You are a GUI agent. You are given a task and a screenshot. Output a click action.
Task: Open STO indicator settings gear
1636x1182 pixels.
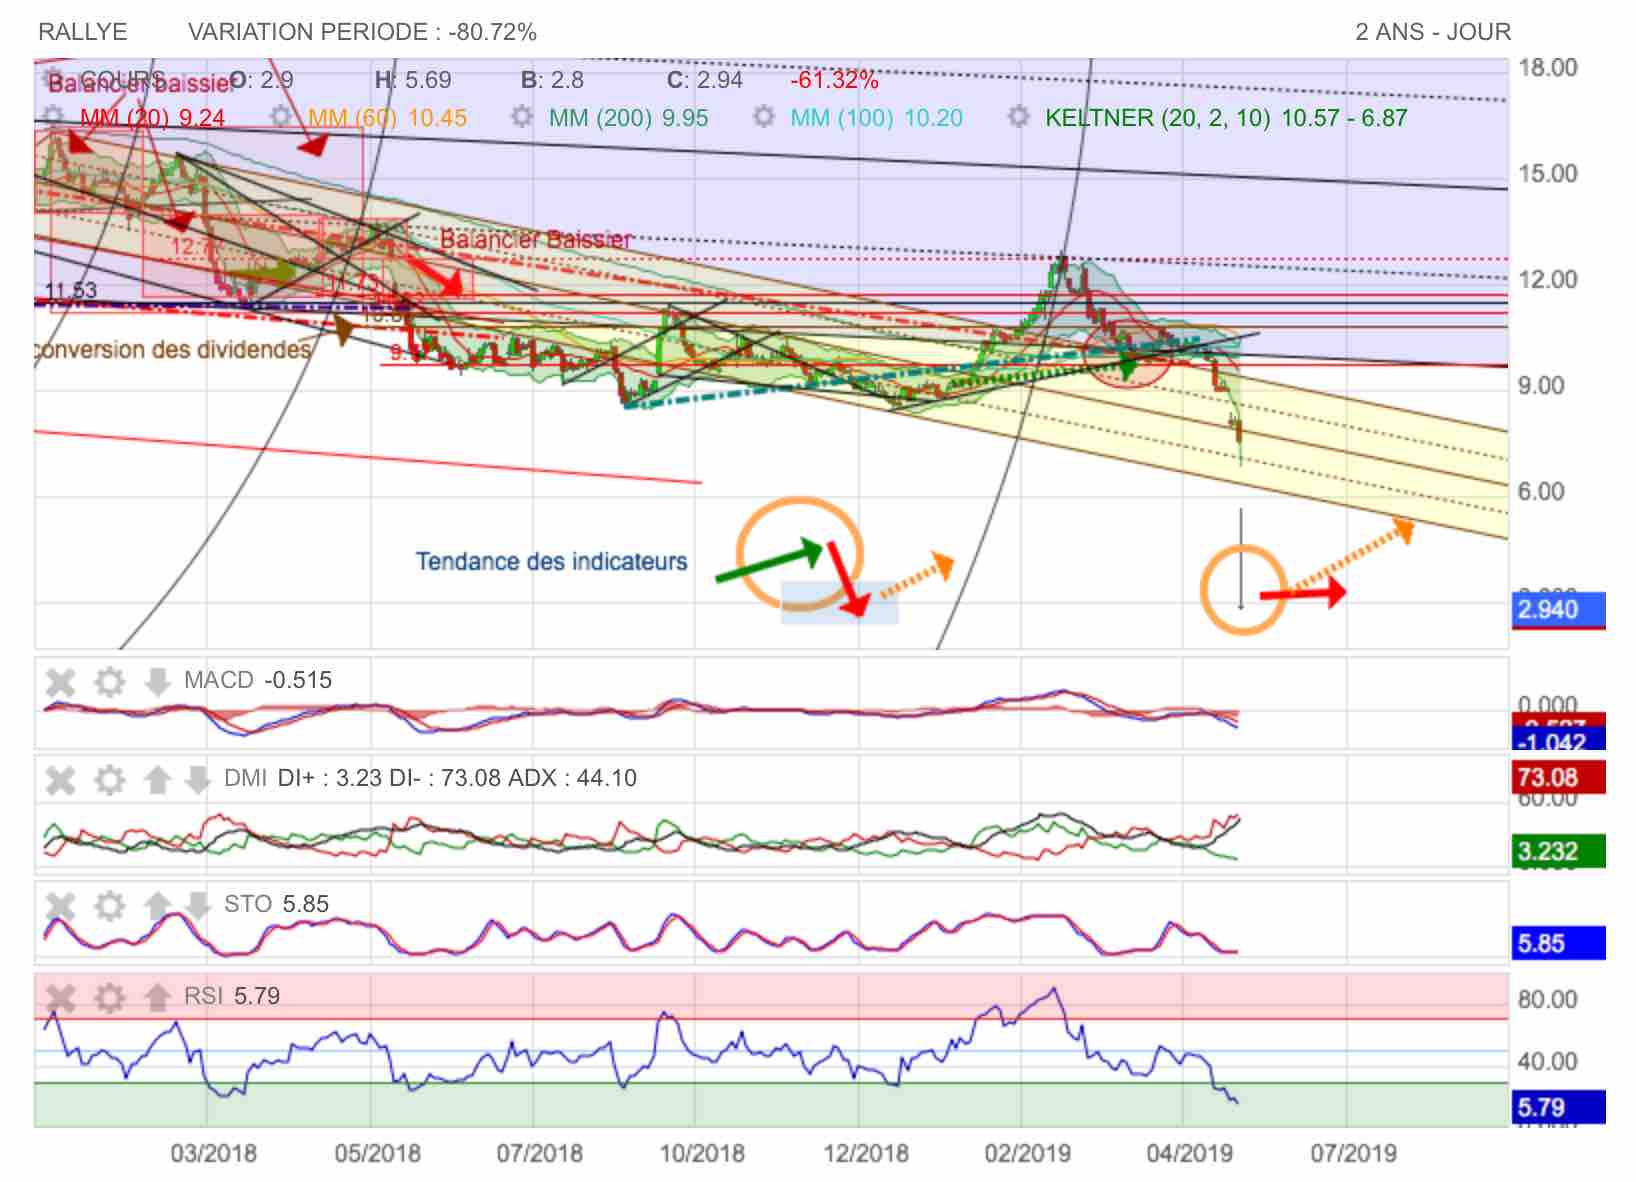coord(109,906)
